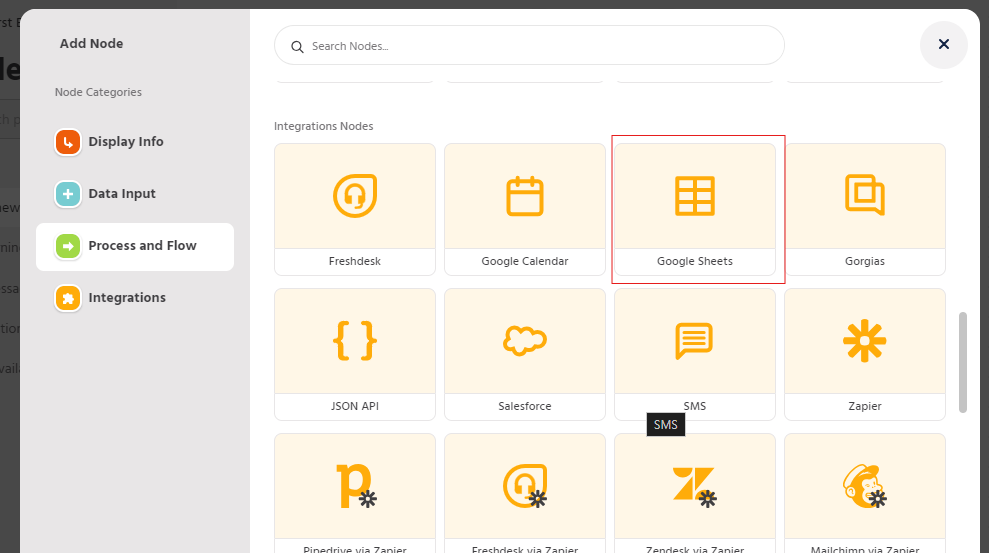Image resolution: width=989 pixels, height=553 pixels.
Task: Select the Freshdesk integration node icon
Action: point(354,196)
